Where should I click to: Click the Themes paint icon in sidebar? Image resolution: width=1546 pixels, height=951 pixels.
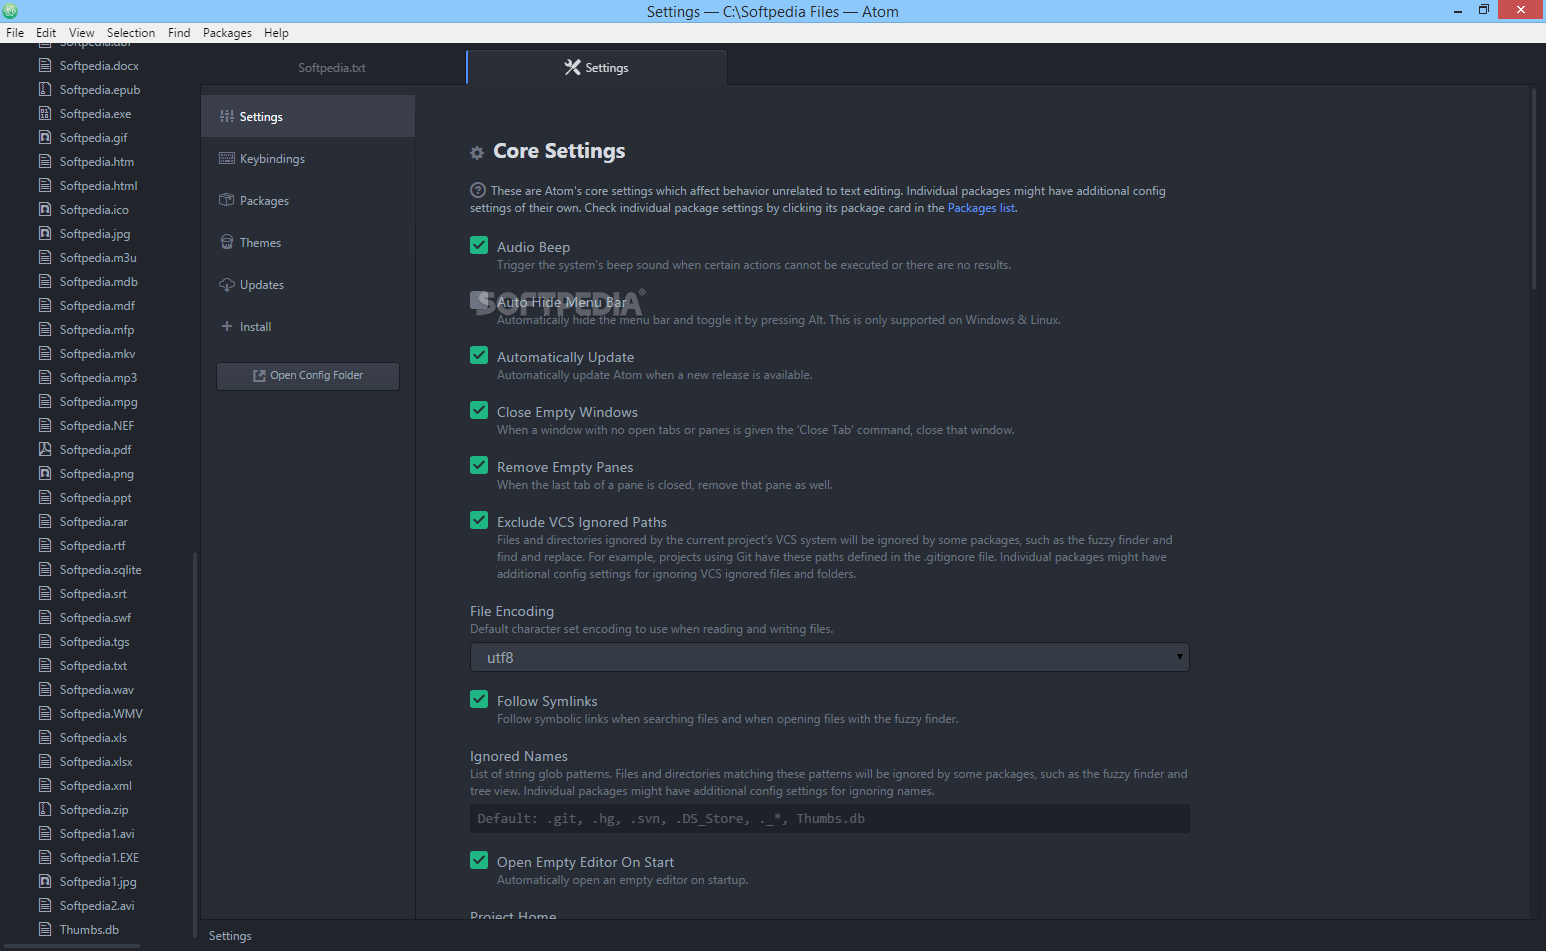(226, 242)
